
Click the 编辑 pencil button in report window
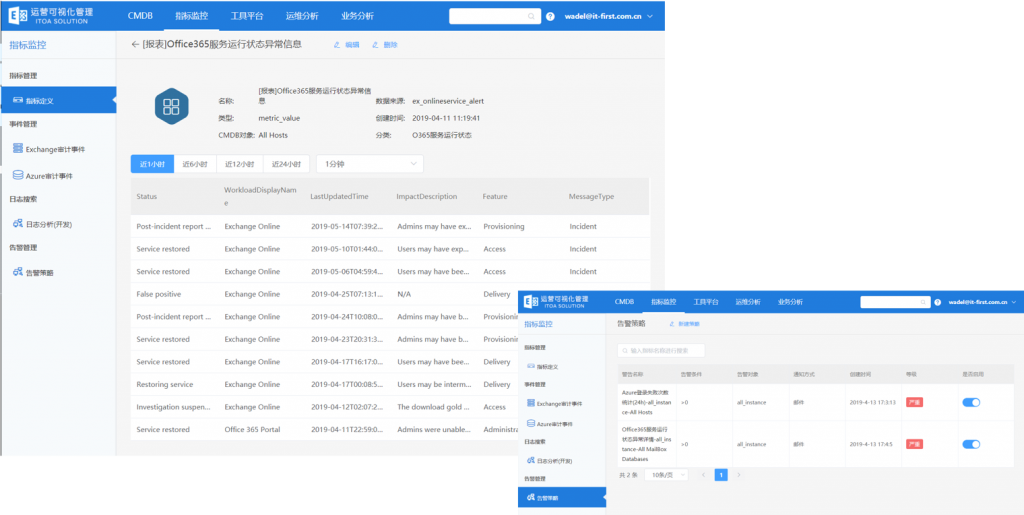click(x=347, y=45)
